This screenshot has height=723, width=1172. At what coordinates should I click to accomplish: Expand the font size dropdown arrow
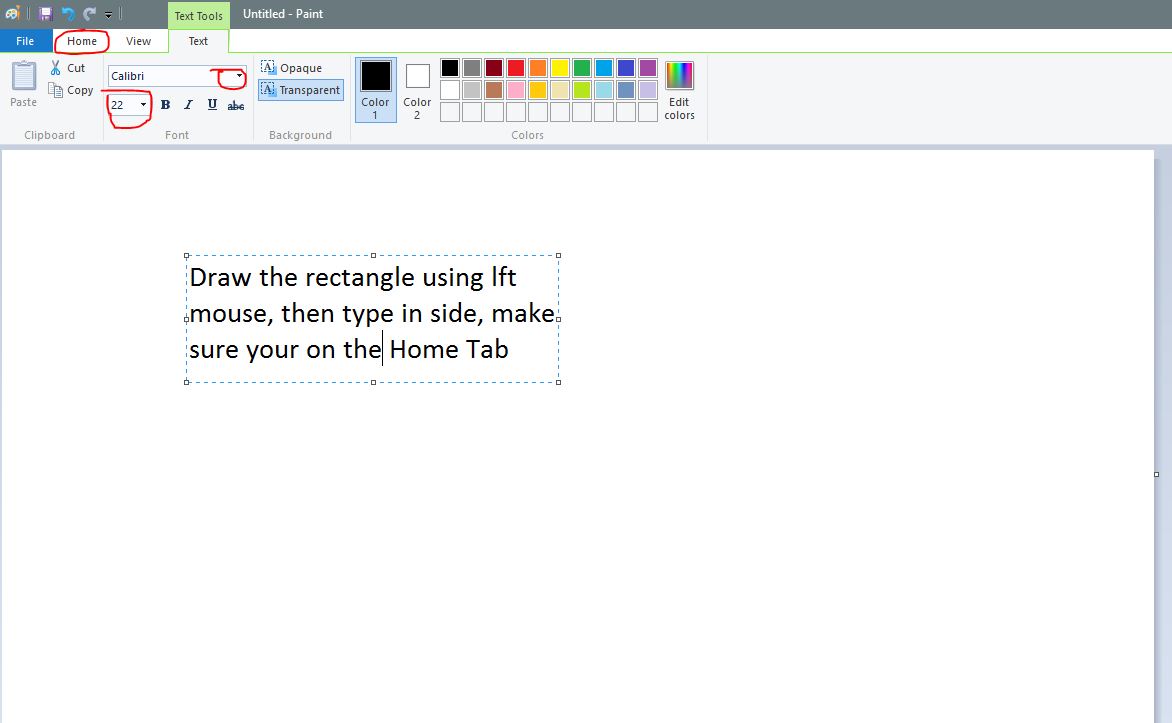click(x=144, y=105)
